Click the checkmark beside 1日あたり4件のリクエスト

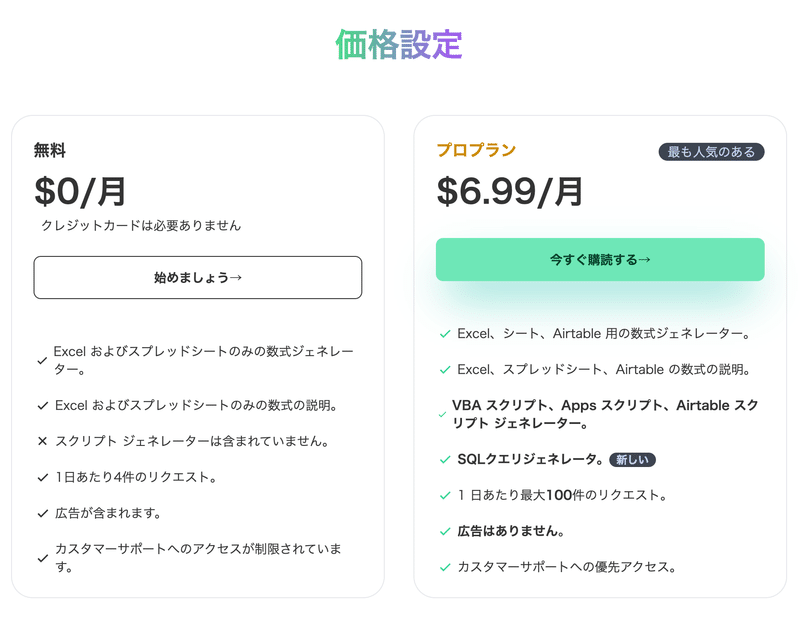pyautogui.click(x=43, y=478)
